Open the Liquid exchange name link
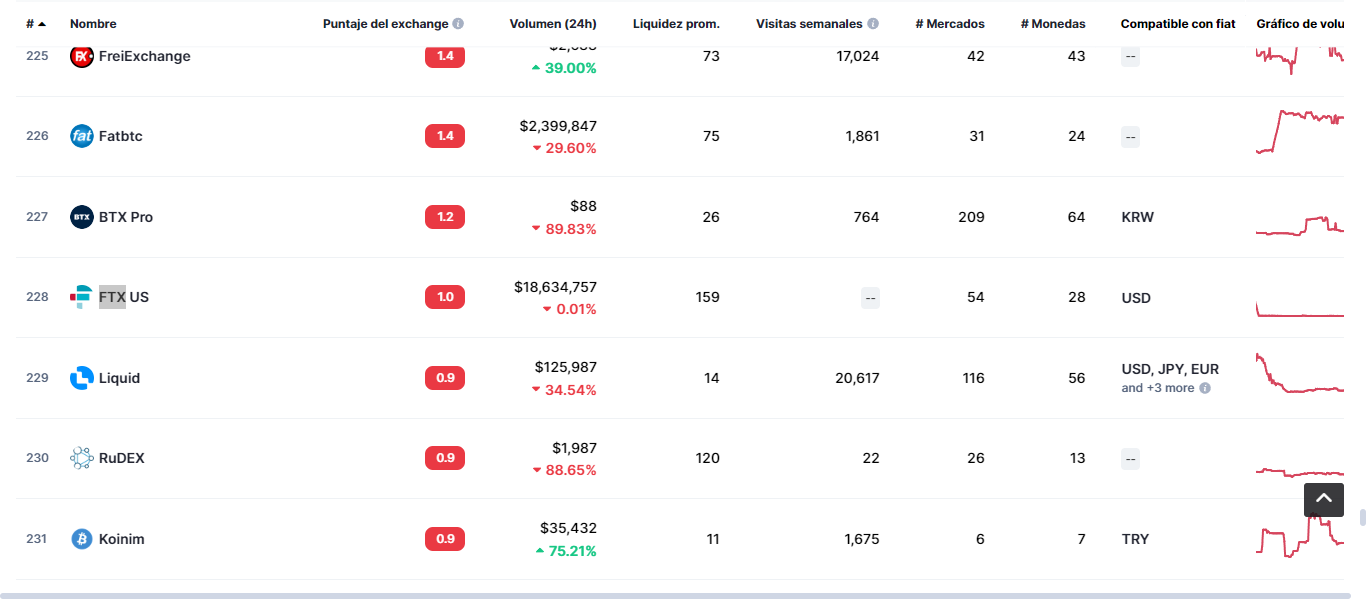This screenshot has height=599, width=1366. click(x=119, y=378)
